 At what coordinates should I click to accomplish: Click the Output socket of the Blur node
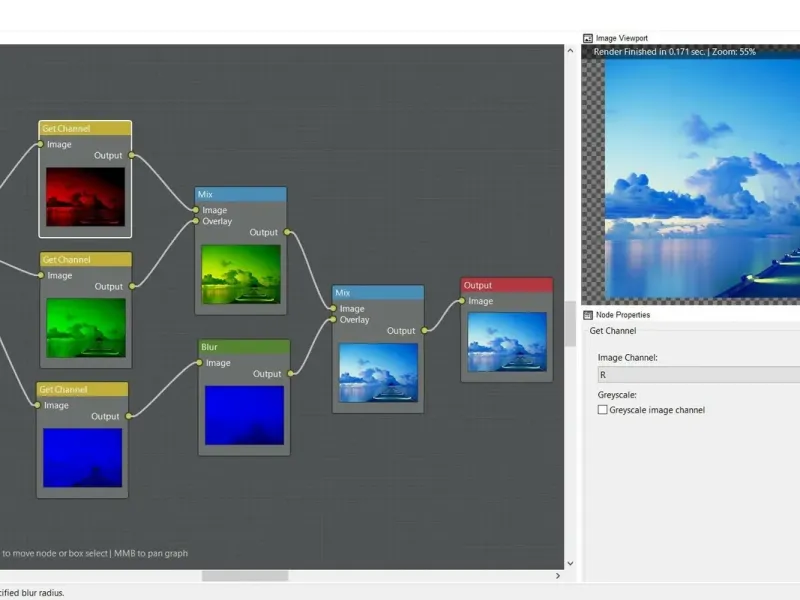[x=290, y=374]
